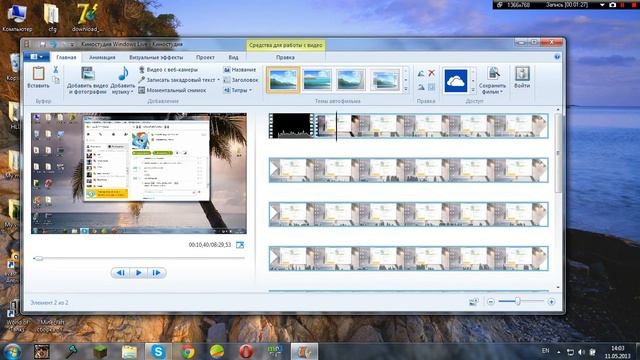
Task: Click the Добавить музыку note icon
Action: coord(123,73)
